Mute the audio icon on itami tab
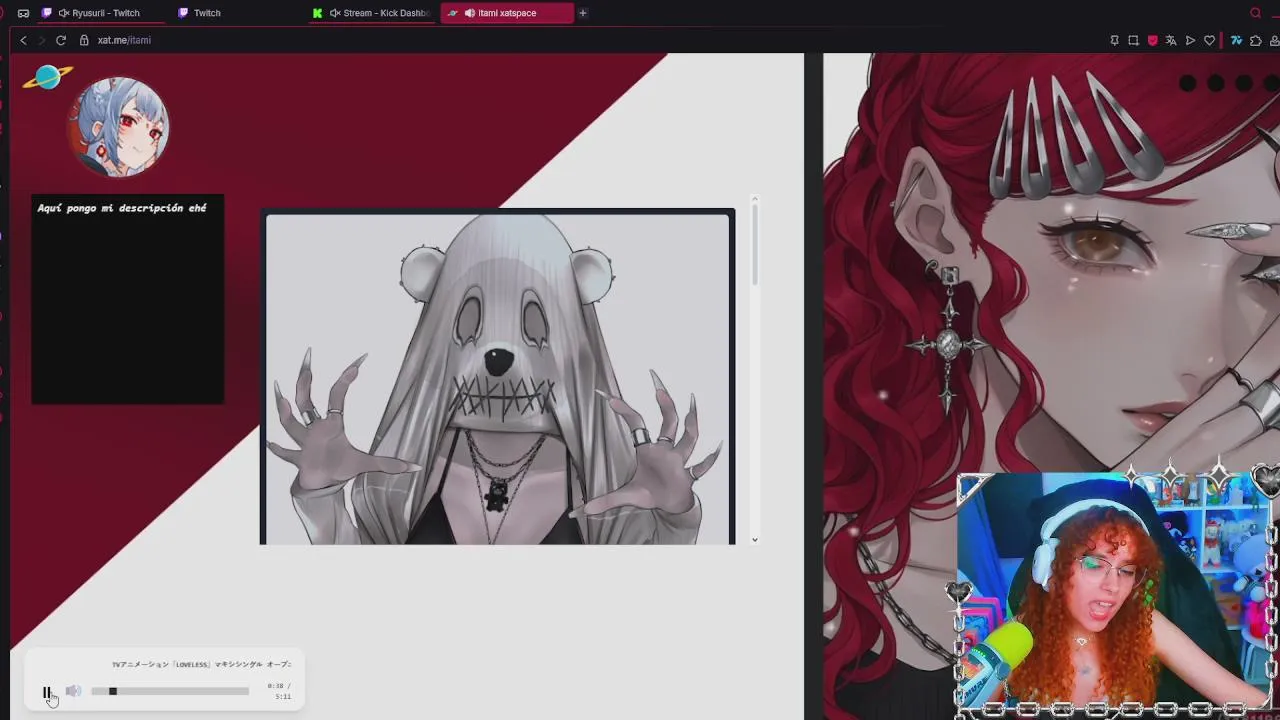 pyautogui.click(x=470, y=13)
